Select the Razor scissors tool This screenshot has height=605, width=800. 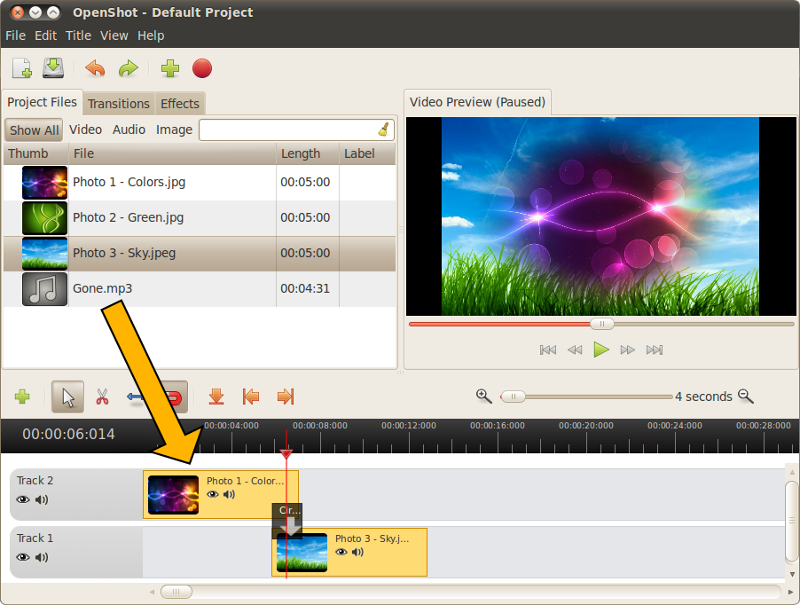pos(102,397)
